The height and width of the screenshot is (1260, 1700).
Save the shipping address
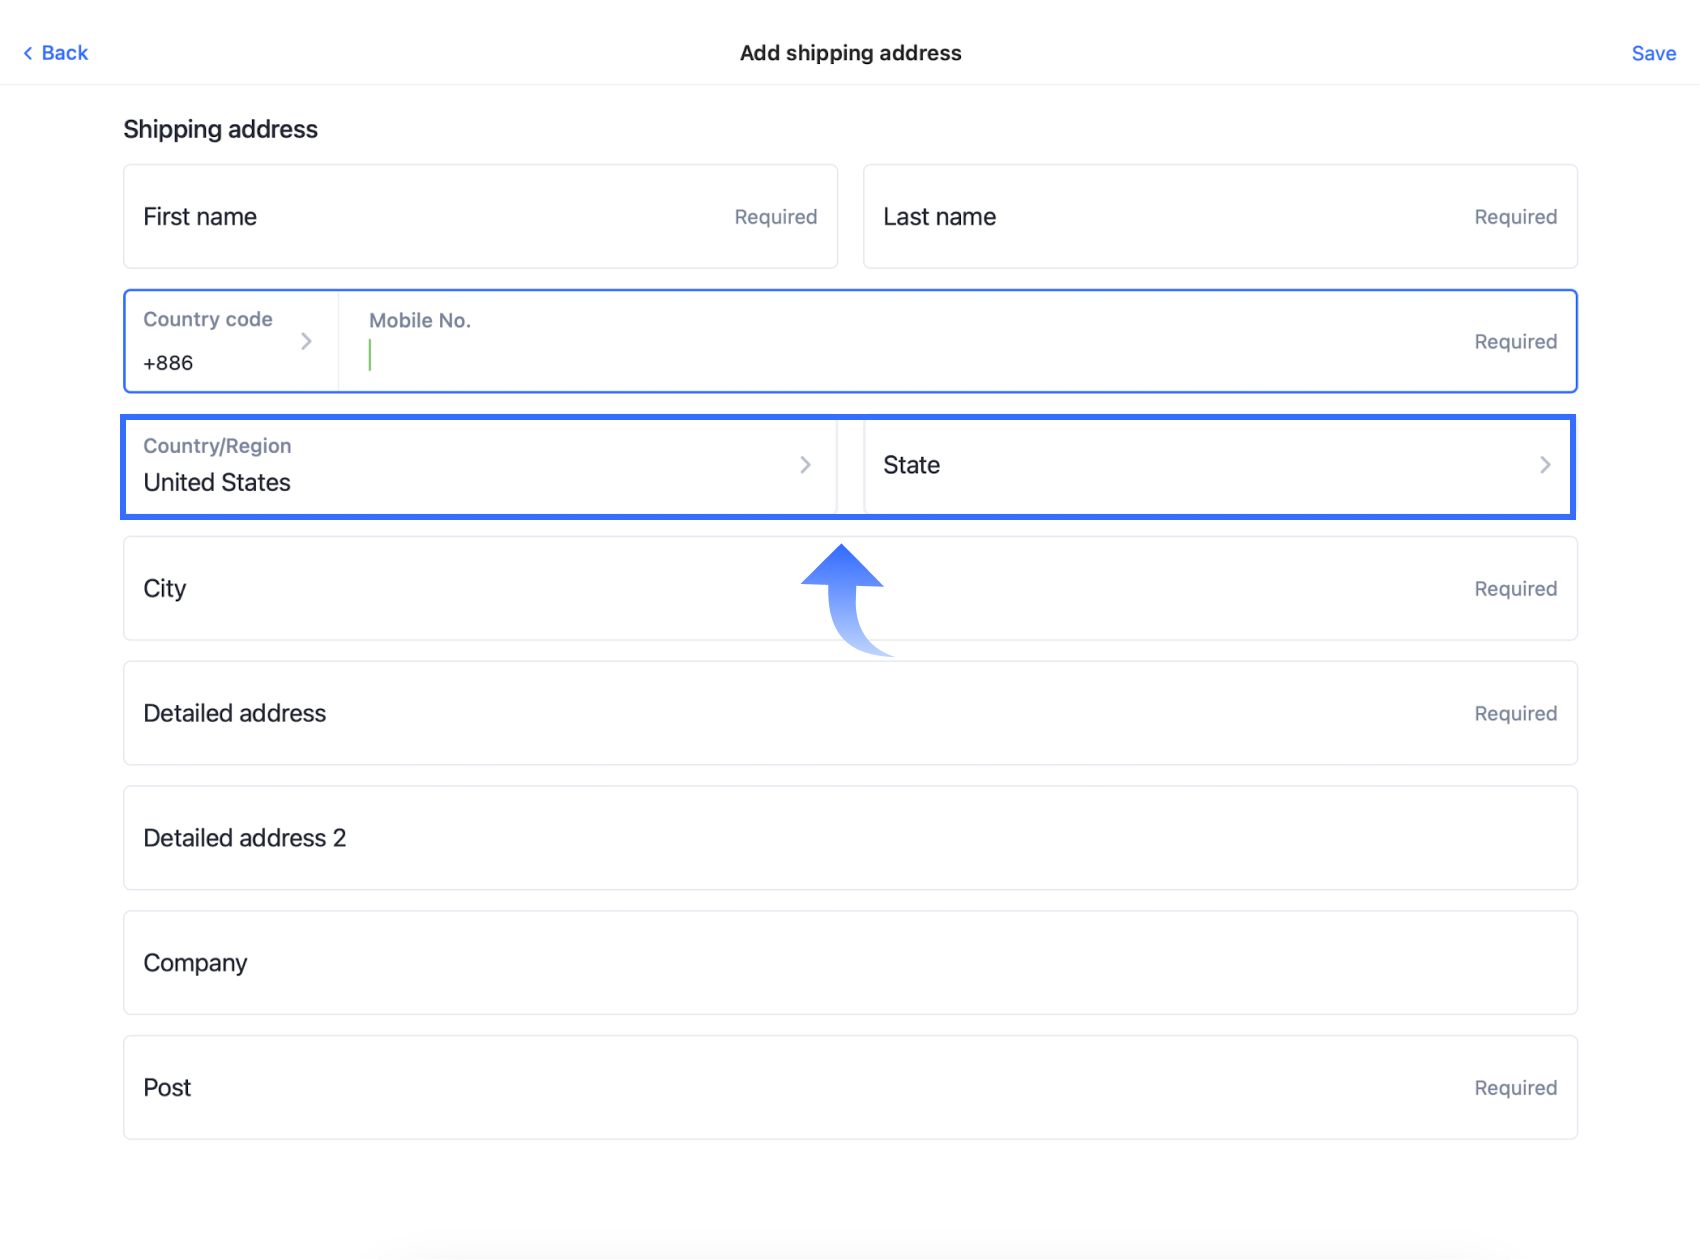coord(1653,54)
